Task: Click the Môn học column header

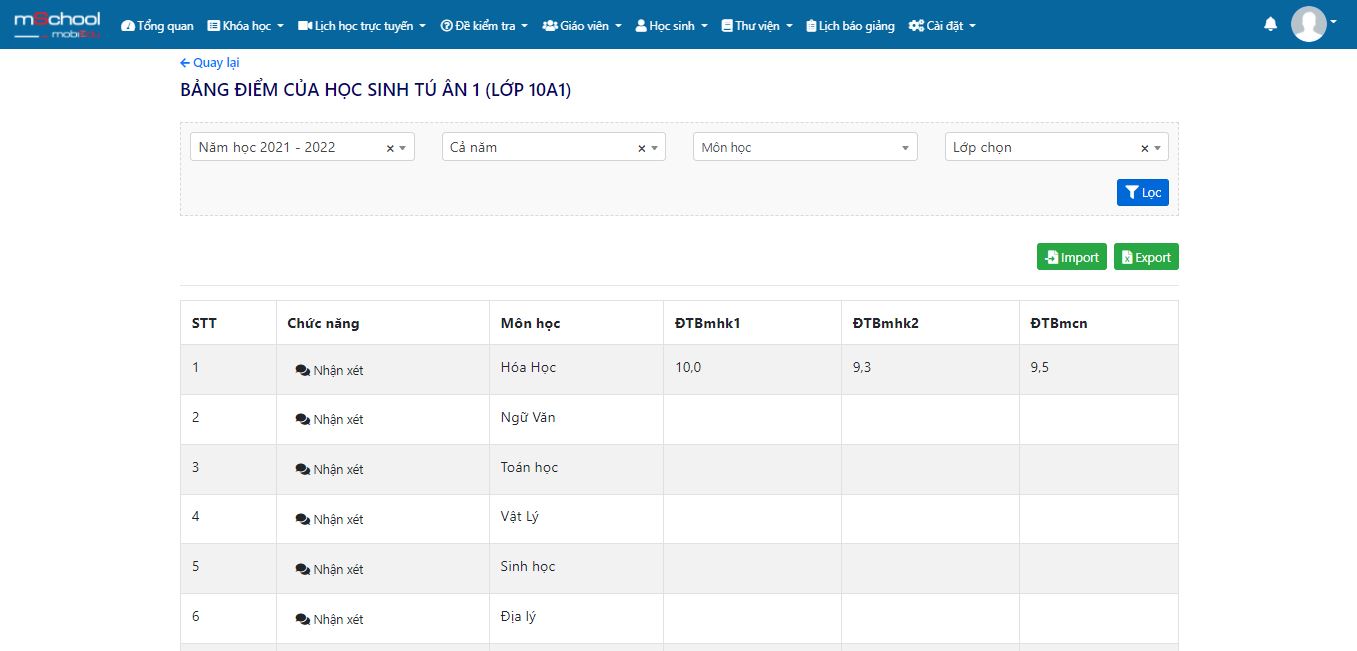Action: click(x=576, y=323)
